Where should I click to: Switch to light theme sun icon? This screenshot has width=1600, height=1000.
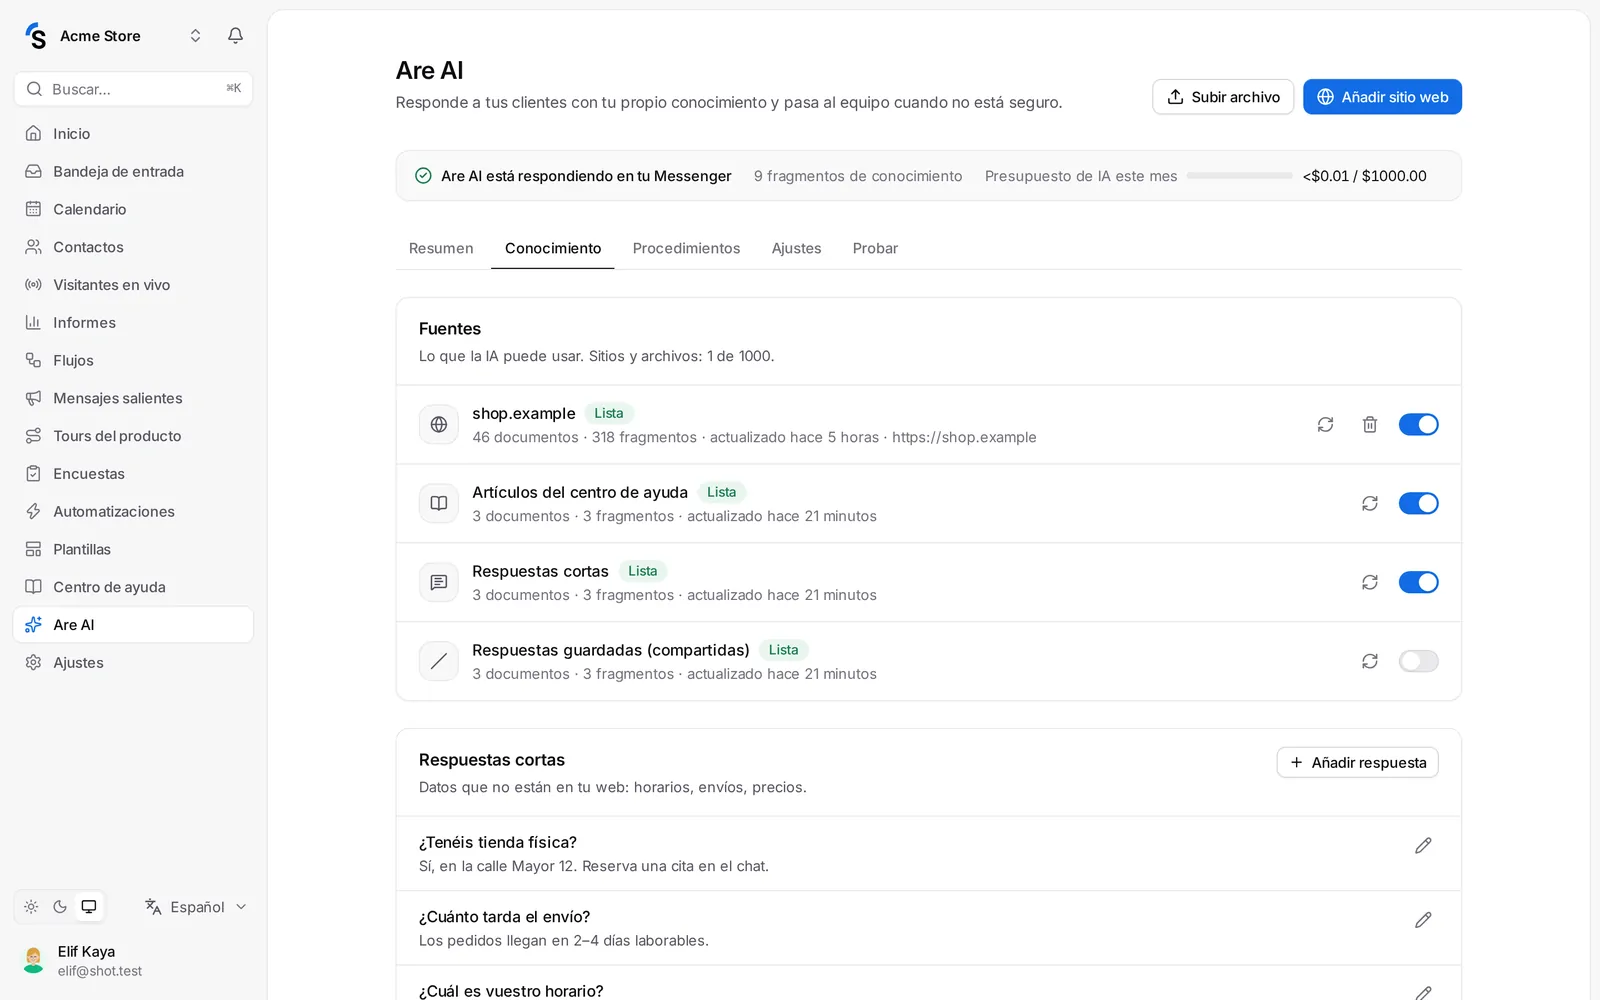point(31,907)
